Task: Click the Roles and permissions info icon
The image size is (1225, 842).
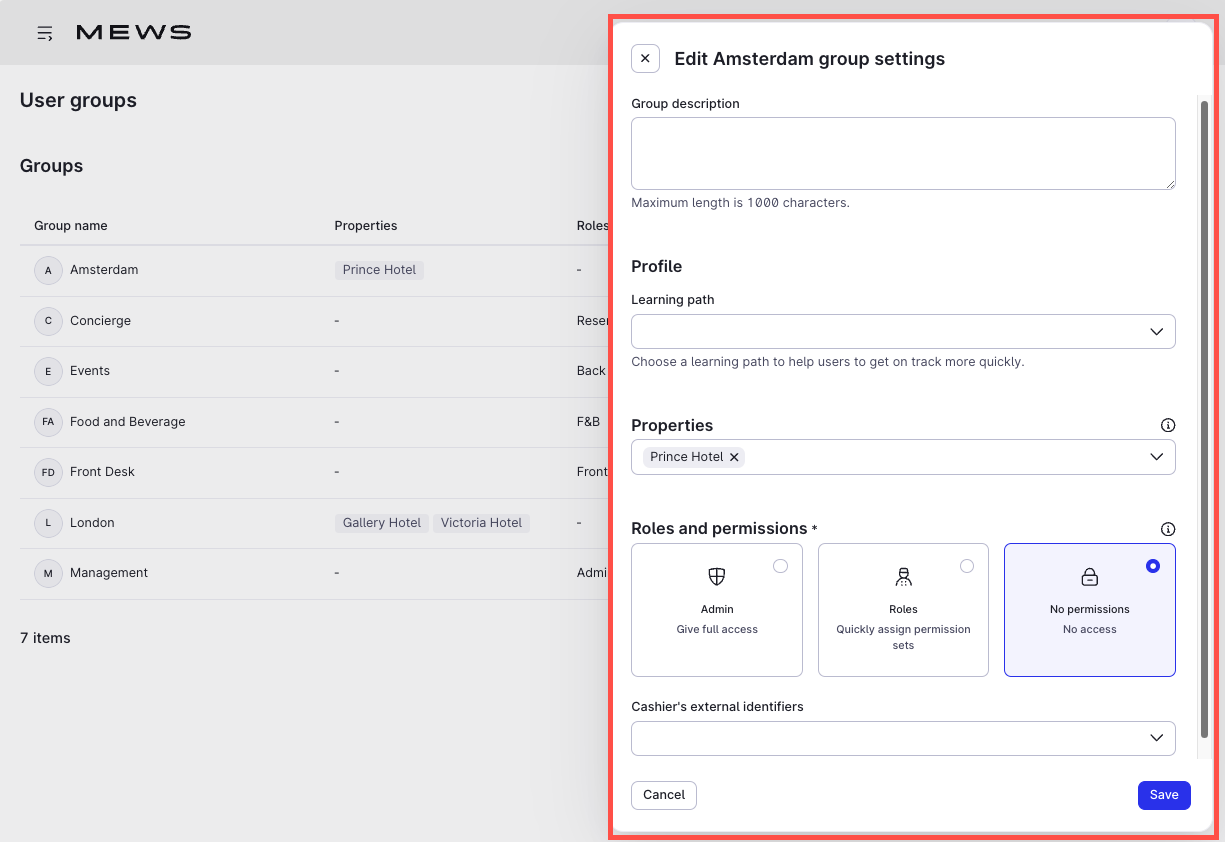Action: tap(1167, 529)
